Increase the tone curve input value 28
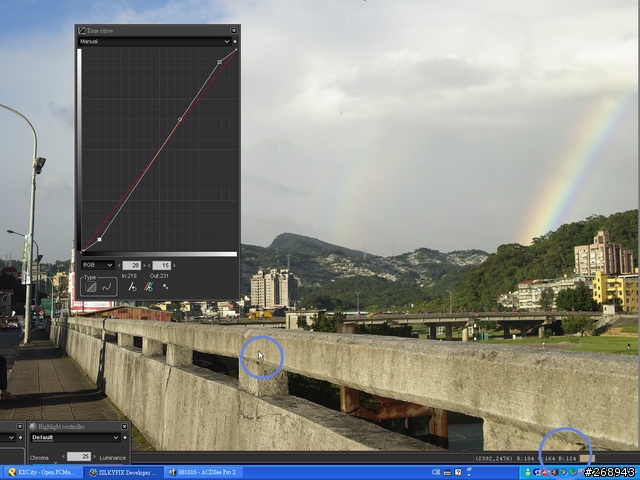Screen dimensions: 640x480 click(144, 266)
